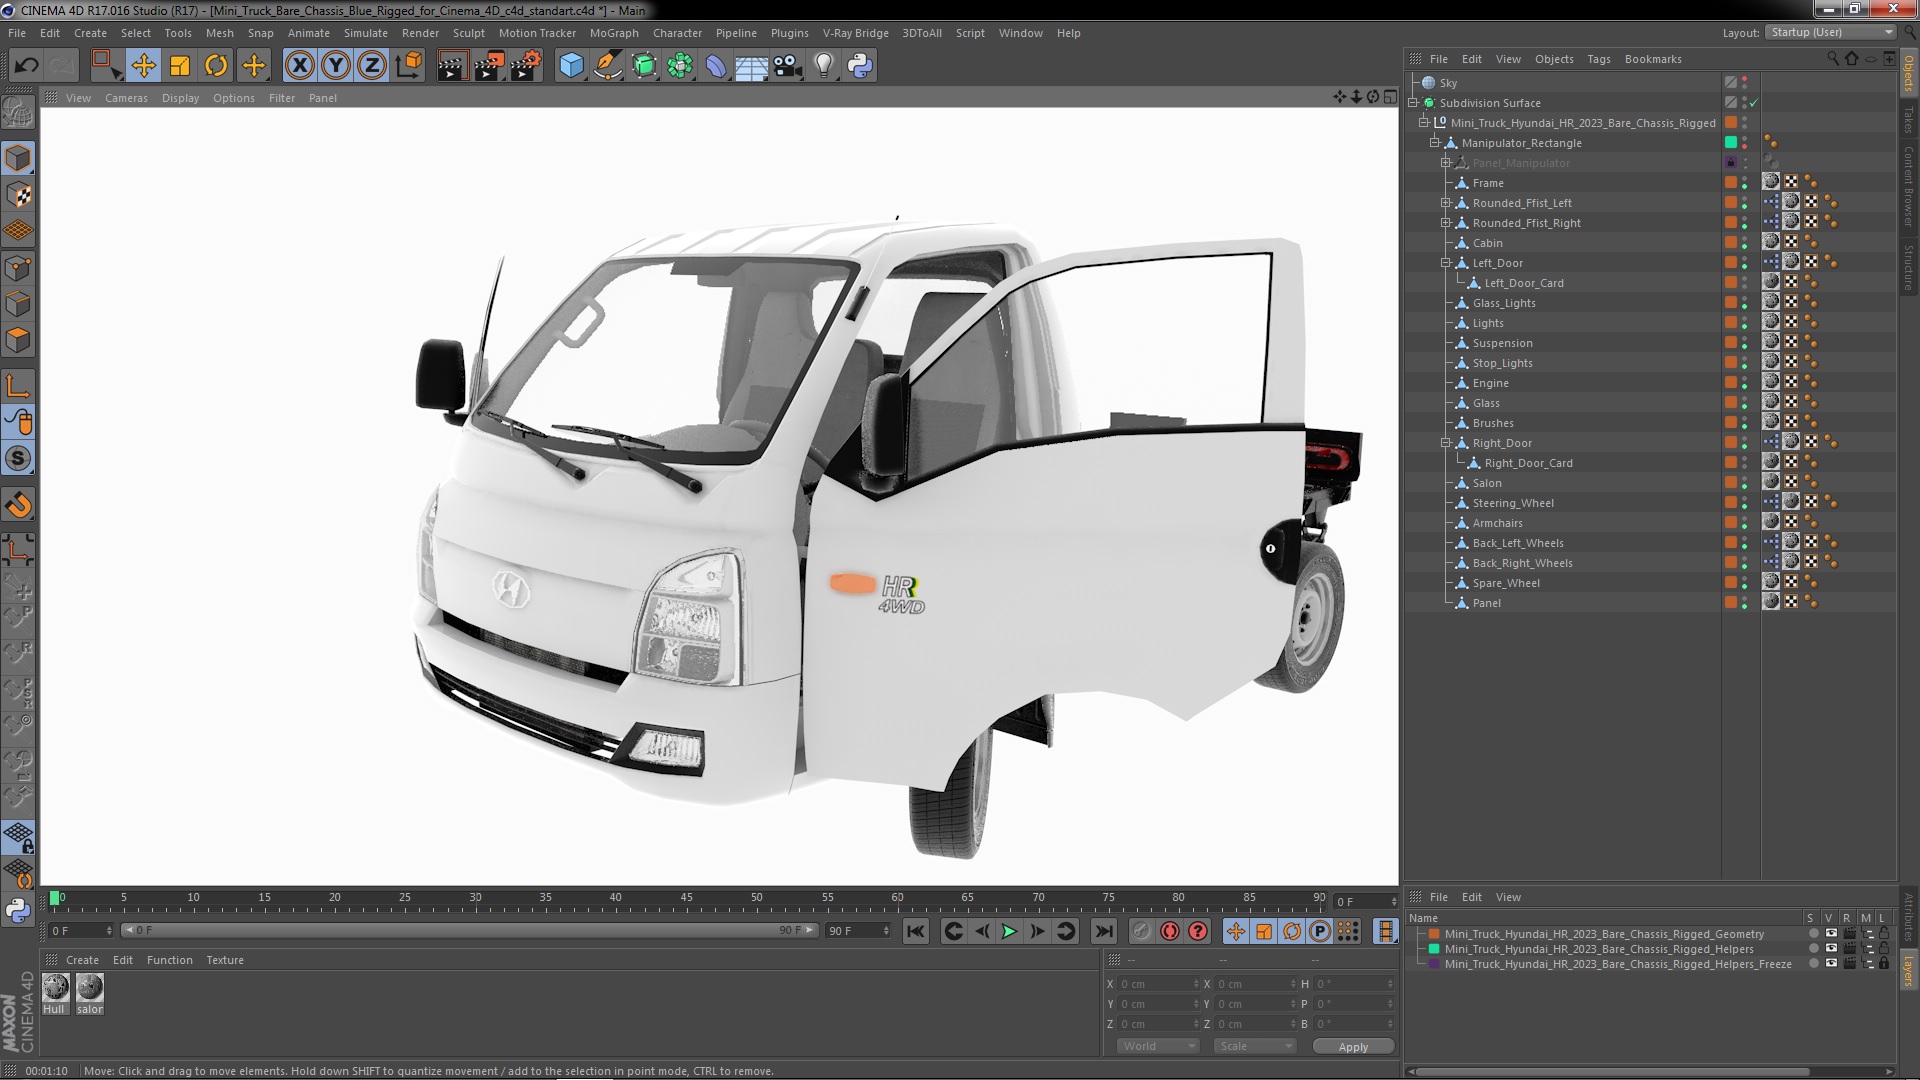Open the MoGraph menu
The width and height of the screenshot is (1920, 1080).
[614, 33]
